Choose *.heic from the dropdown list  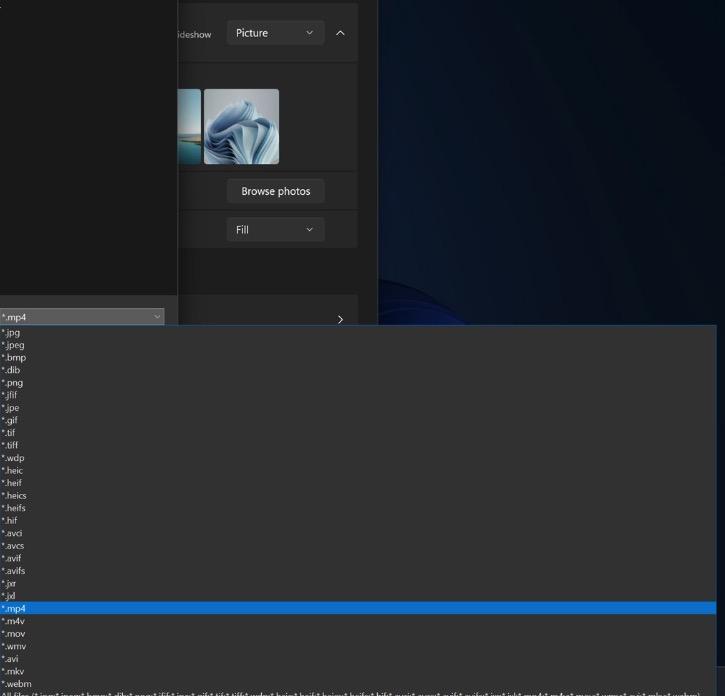coord(14,471)
